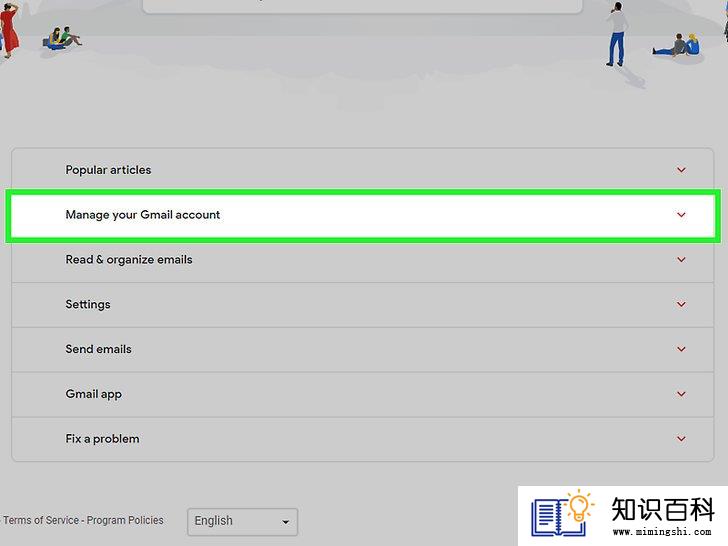Open the Program Policies link
Viewport: 728px width, 546px height.
(x=125, y=520)
